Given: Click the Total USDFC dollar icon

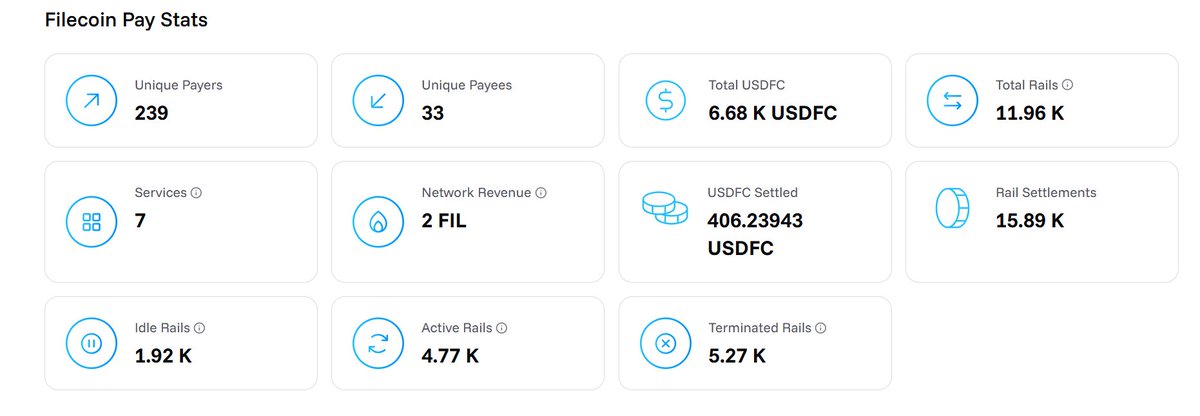Looking at the screenshot, I should [x=665, y=100].
